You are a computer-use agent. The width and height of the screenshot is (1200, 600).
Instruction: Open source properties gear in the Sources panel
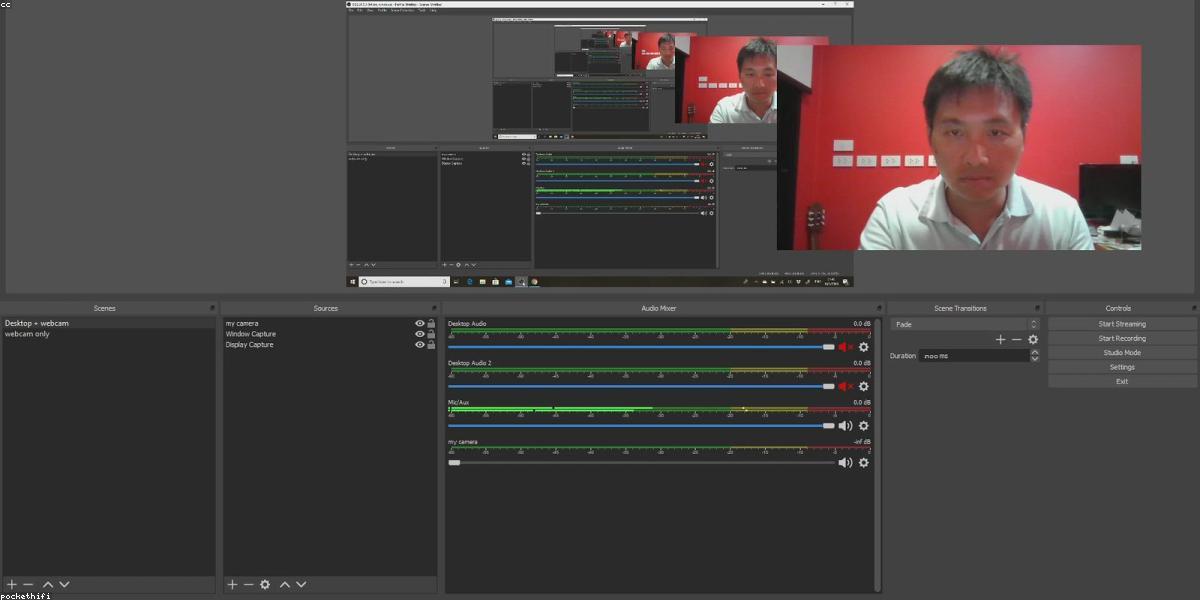click(x=265, y=584)
